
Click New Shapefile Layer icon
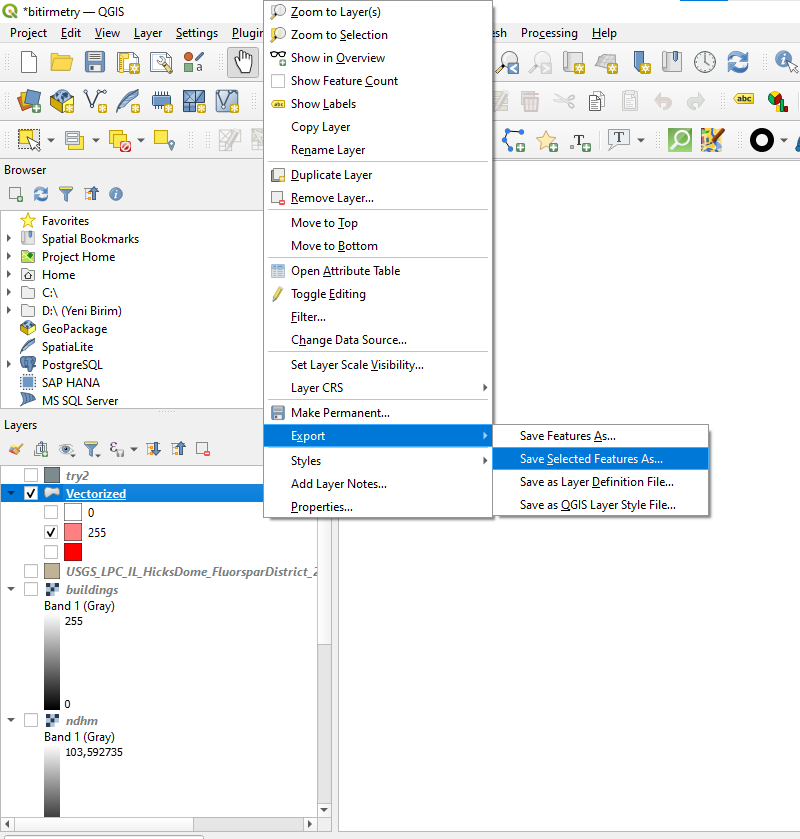coord(95,101)
